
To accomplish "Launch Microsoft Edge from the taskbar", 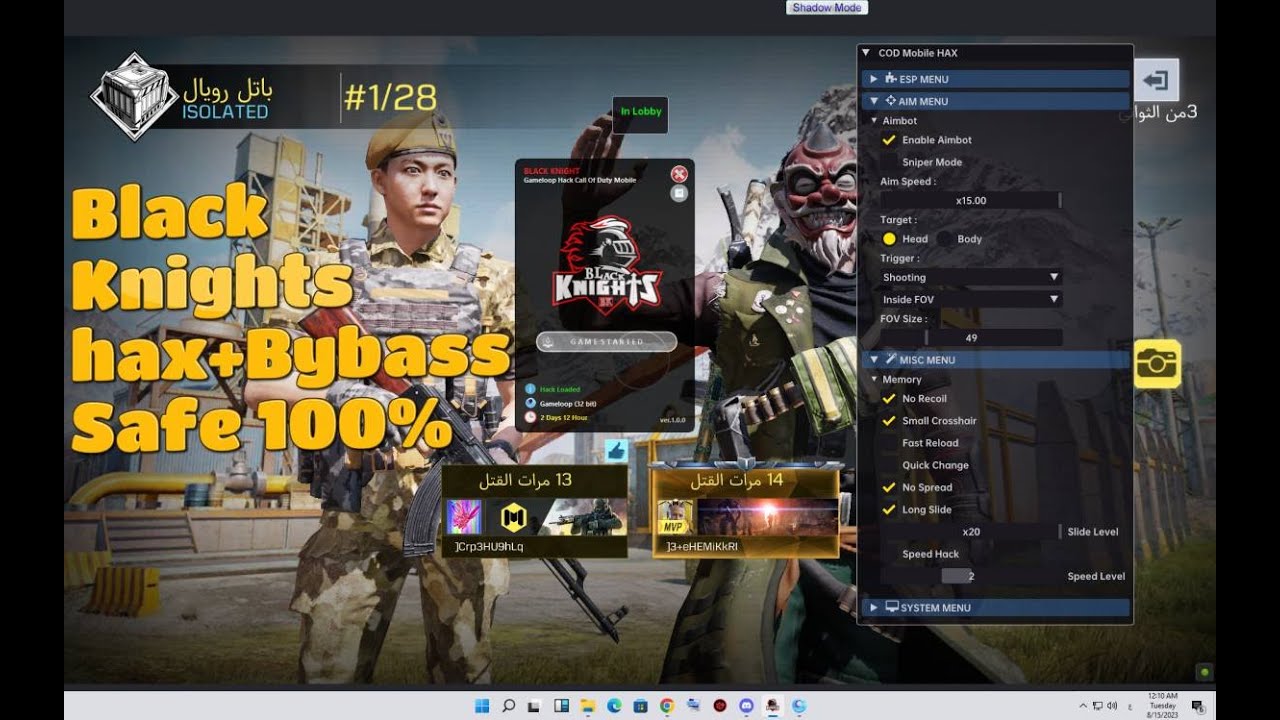I will point(614,706).
